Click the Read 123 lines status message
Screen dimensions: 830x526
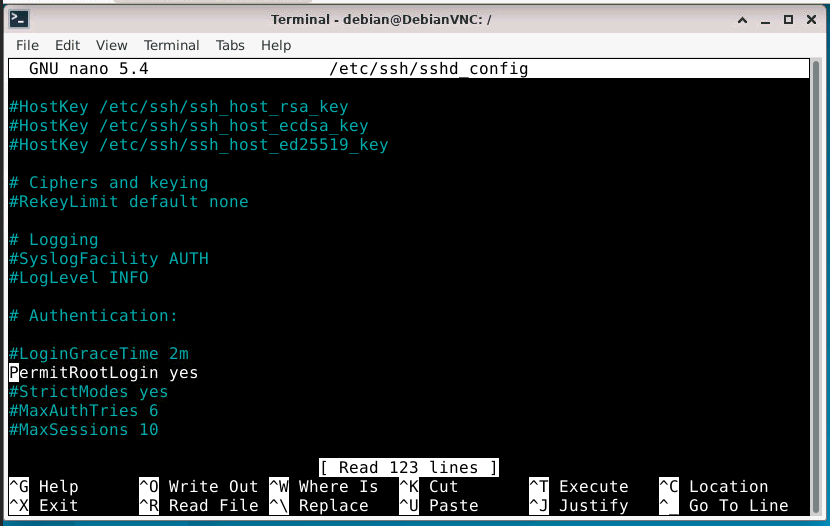409,468
